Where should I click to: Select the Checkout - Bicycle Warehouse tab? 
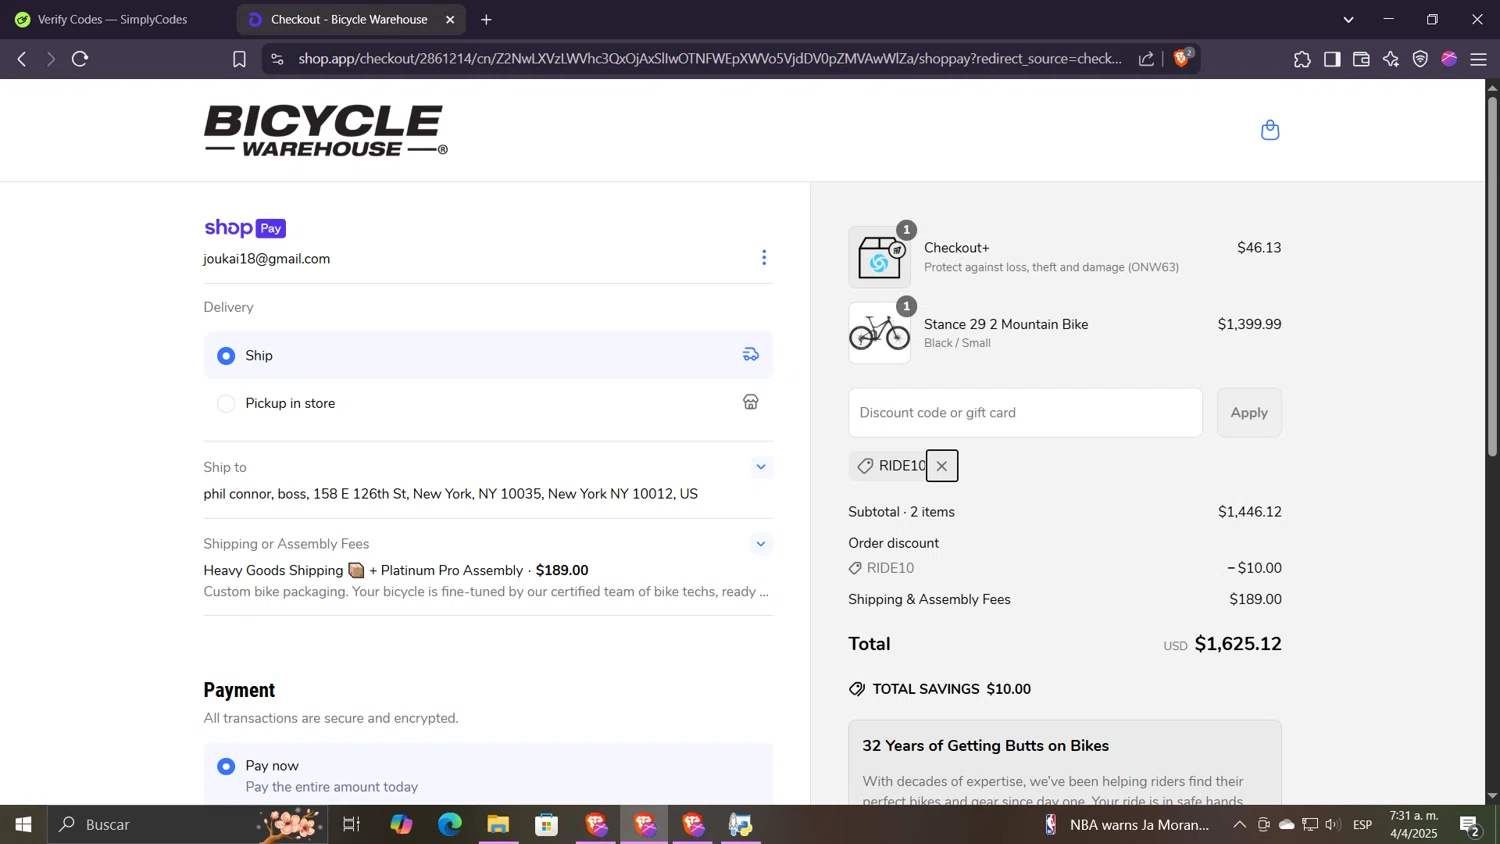350,19
